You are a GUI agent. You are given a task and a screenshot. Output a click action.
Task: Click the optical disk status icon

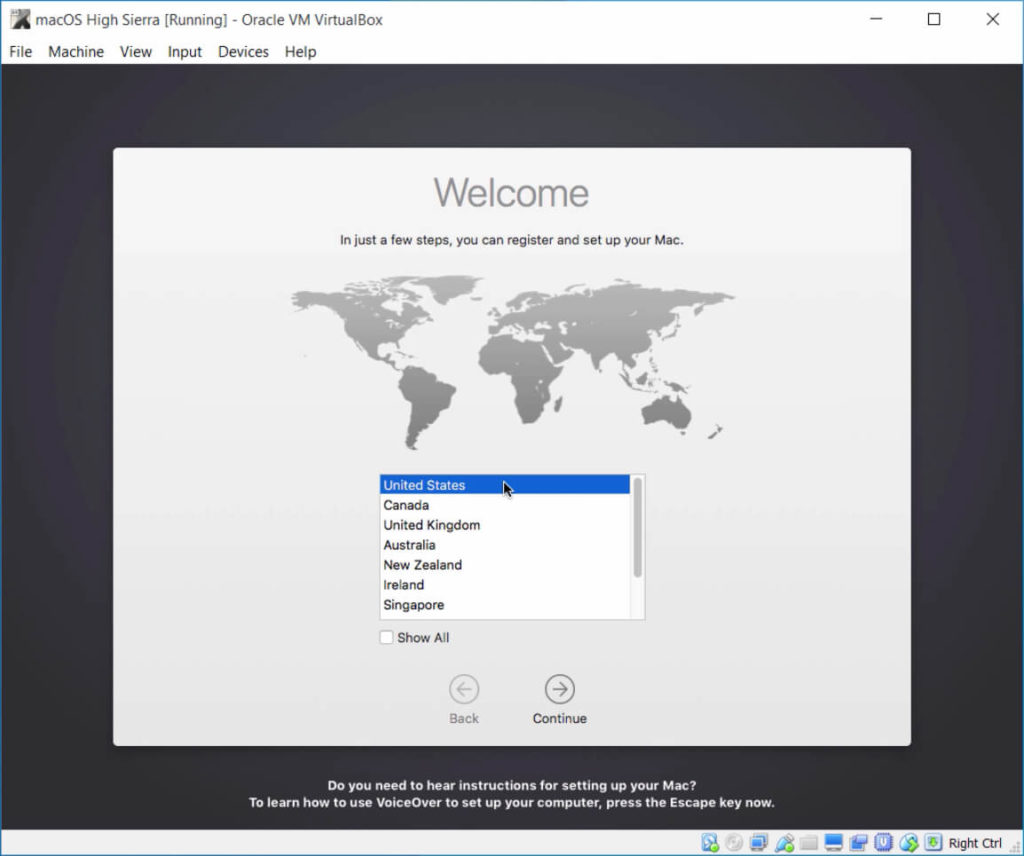click(734, 843)
